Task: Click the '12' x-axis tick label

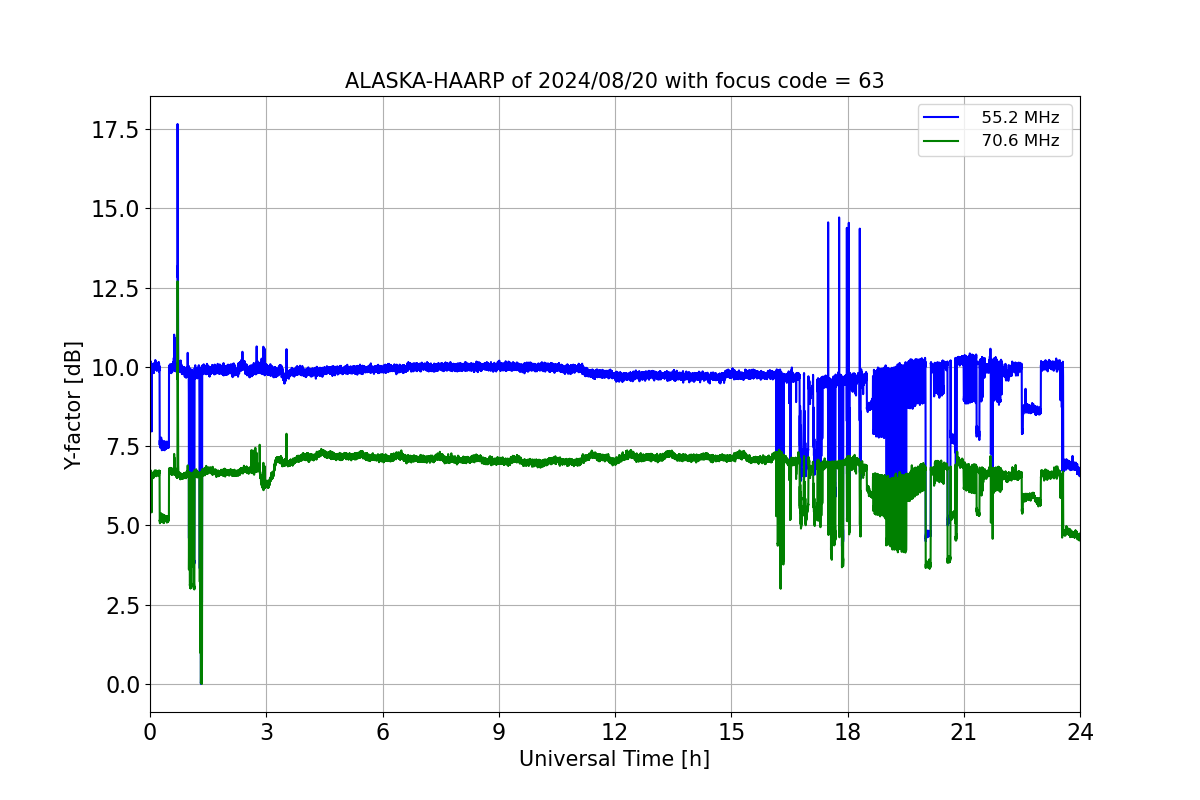Action: (x=615, y=732)
